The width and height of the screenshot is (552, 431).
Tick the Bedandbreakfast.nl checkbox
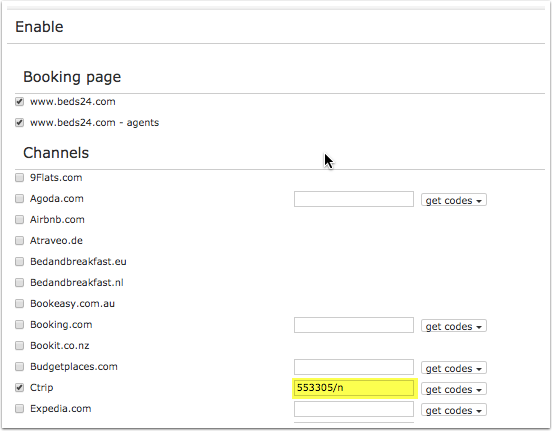coord(19,282)
